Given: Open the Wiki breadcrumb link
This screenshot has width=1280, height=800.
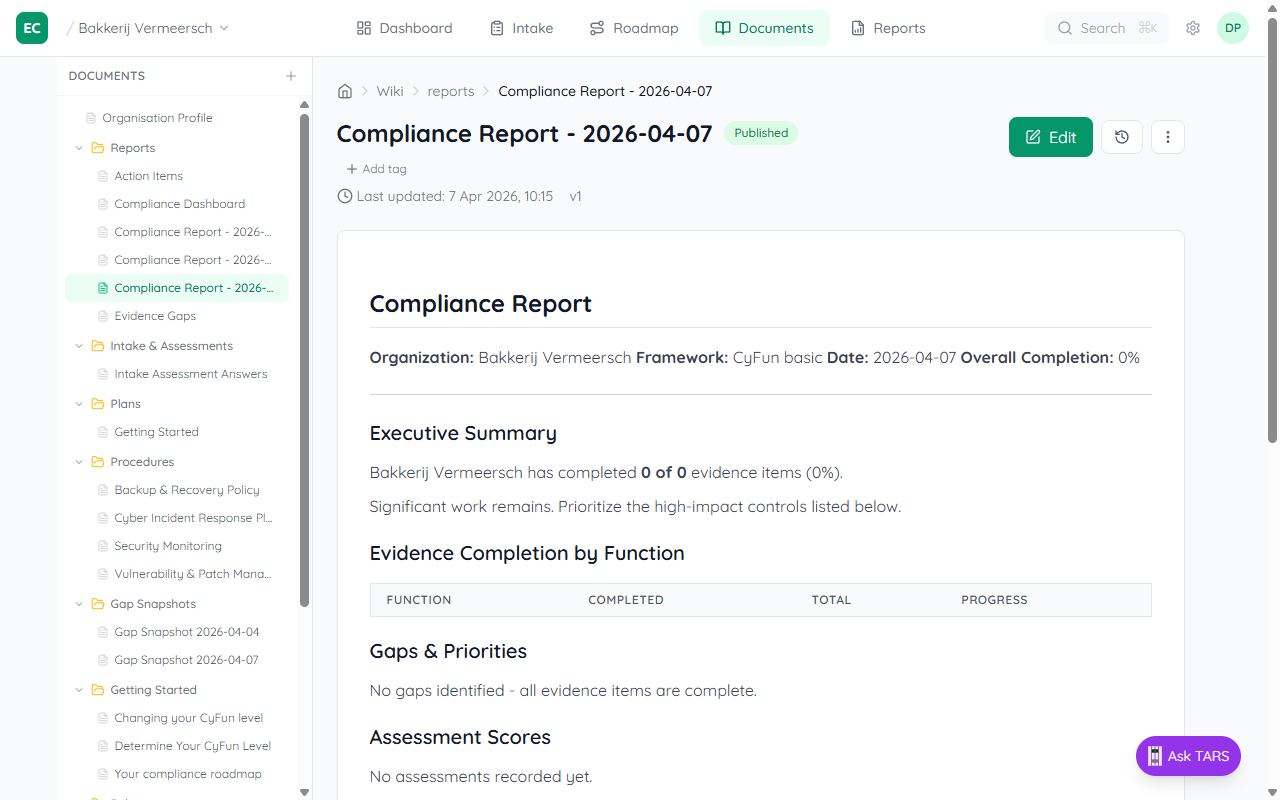Looking at the screenshot, I should pos(389,90).
